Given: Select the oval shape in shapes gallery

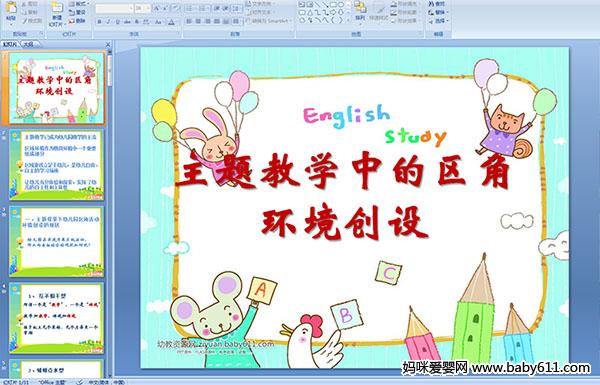Looking at the screenshot, I should [x=341, y=4].
